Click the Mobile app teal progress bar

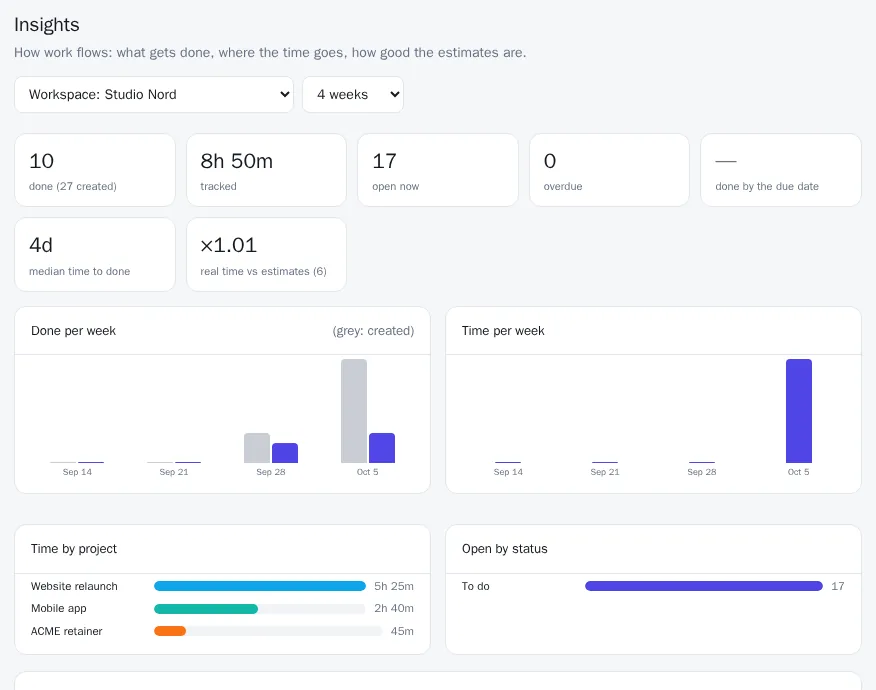tap(206, 608)
